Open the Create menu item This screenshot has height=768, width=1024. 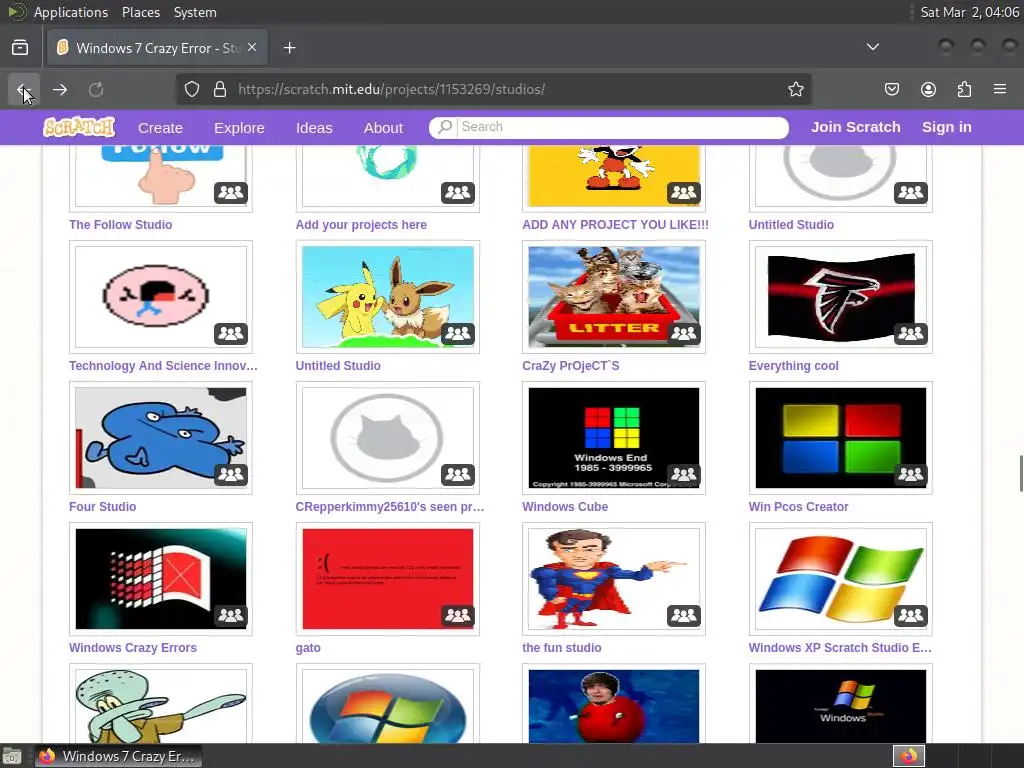[160, 128]
